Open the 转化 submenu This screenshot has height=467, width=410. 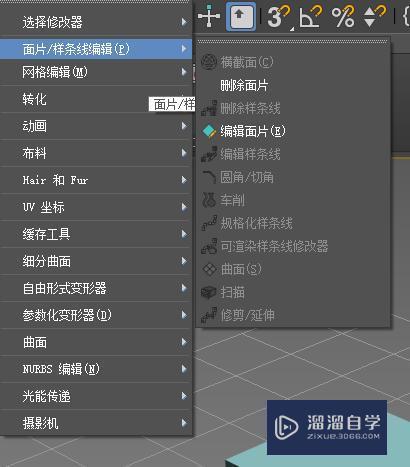coord(96,99)
